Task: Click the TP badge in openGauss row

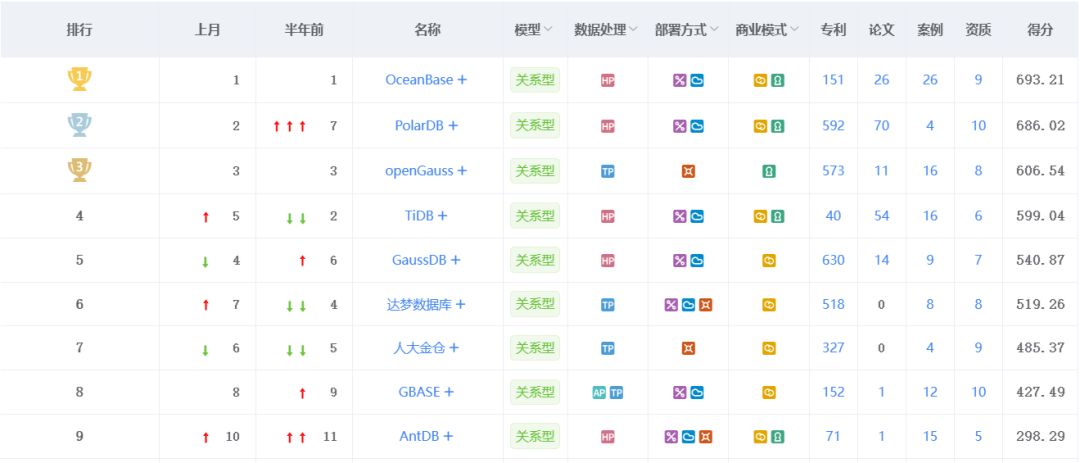Action: pyautogui.click(x=608, y=172)
